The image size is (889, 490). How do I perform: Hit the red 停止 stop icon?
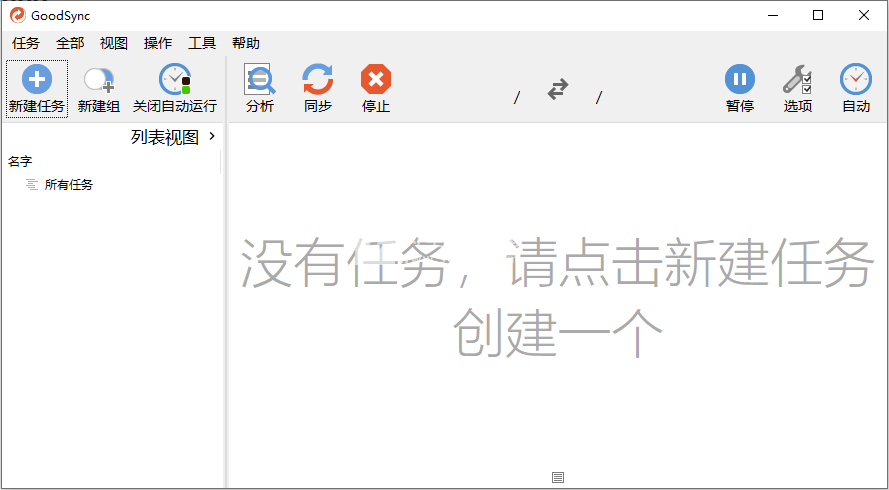coord(376,79)
